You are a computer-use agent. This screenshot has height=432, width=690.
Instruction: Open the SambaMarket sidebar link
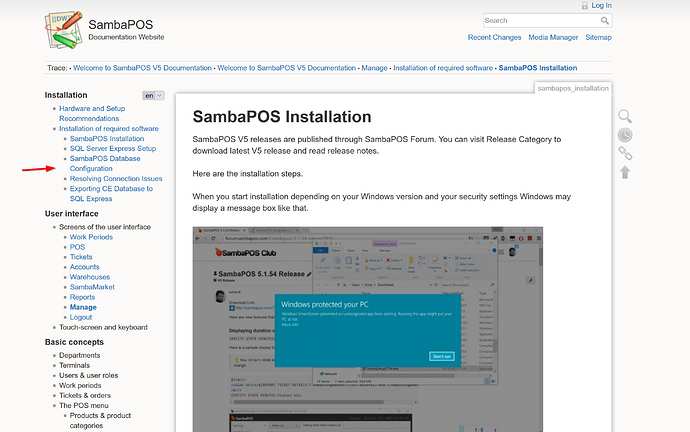92,287
